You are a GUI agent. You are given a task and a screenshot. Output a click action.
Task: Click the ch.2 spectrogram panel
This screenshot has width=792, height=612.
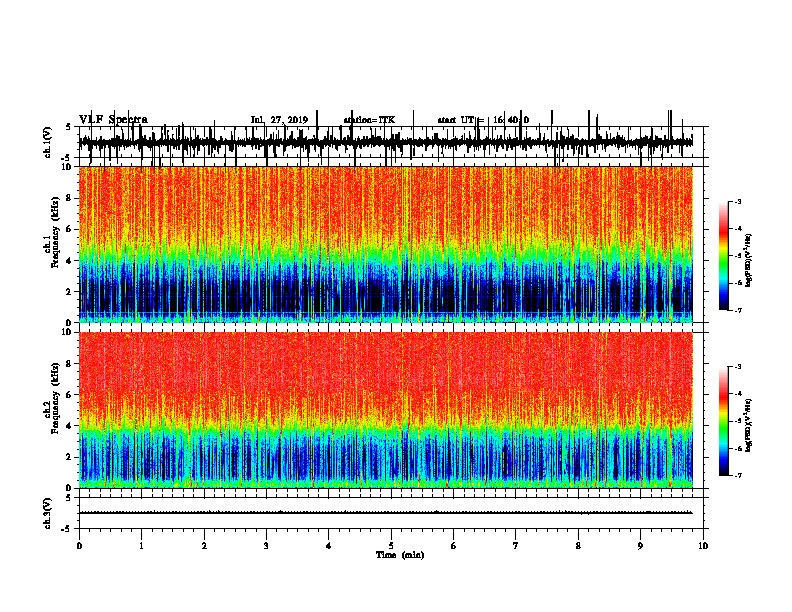click(386, 410)
